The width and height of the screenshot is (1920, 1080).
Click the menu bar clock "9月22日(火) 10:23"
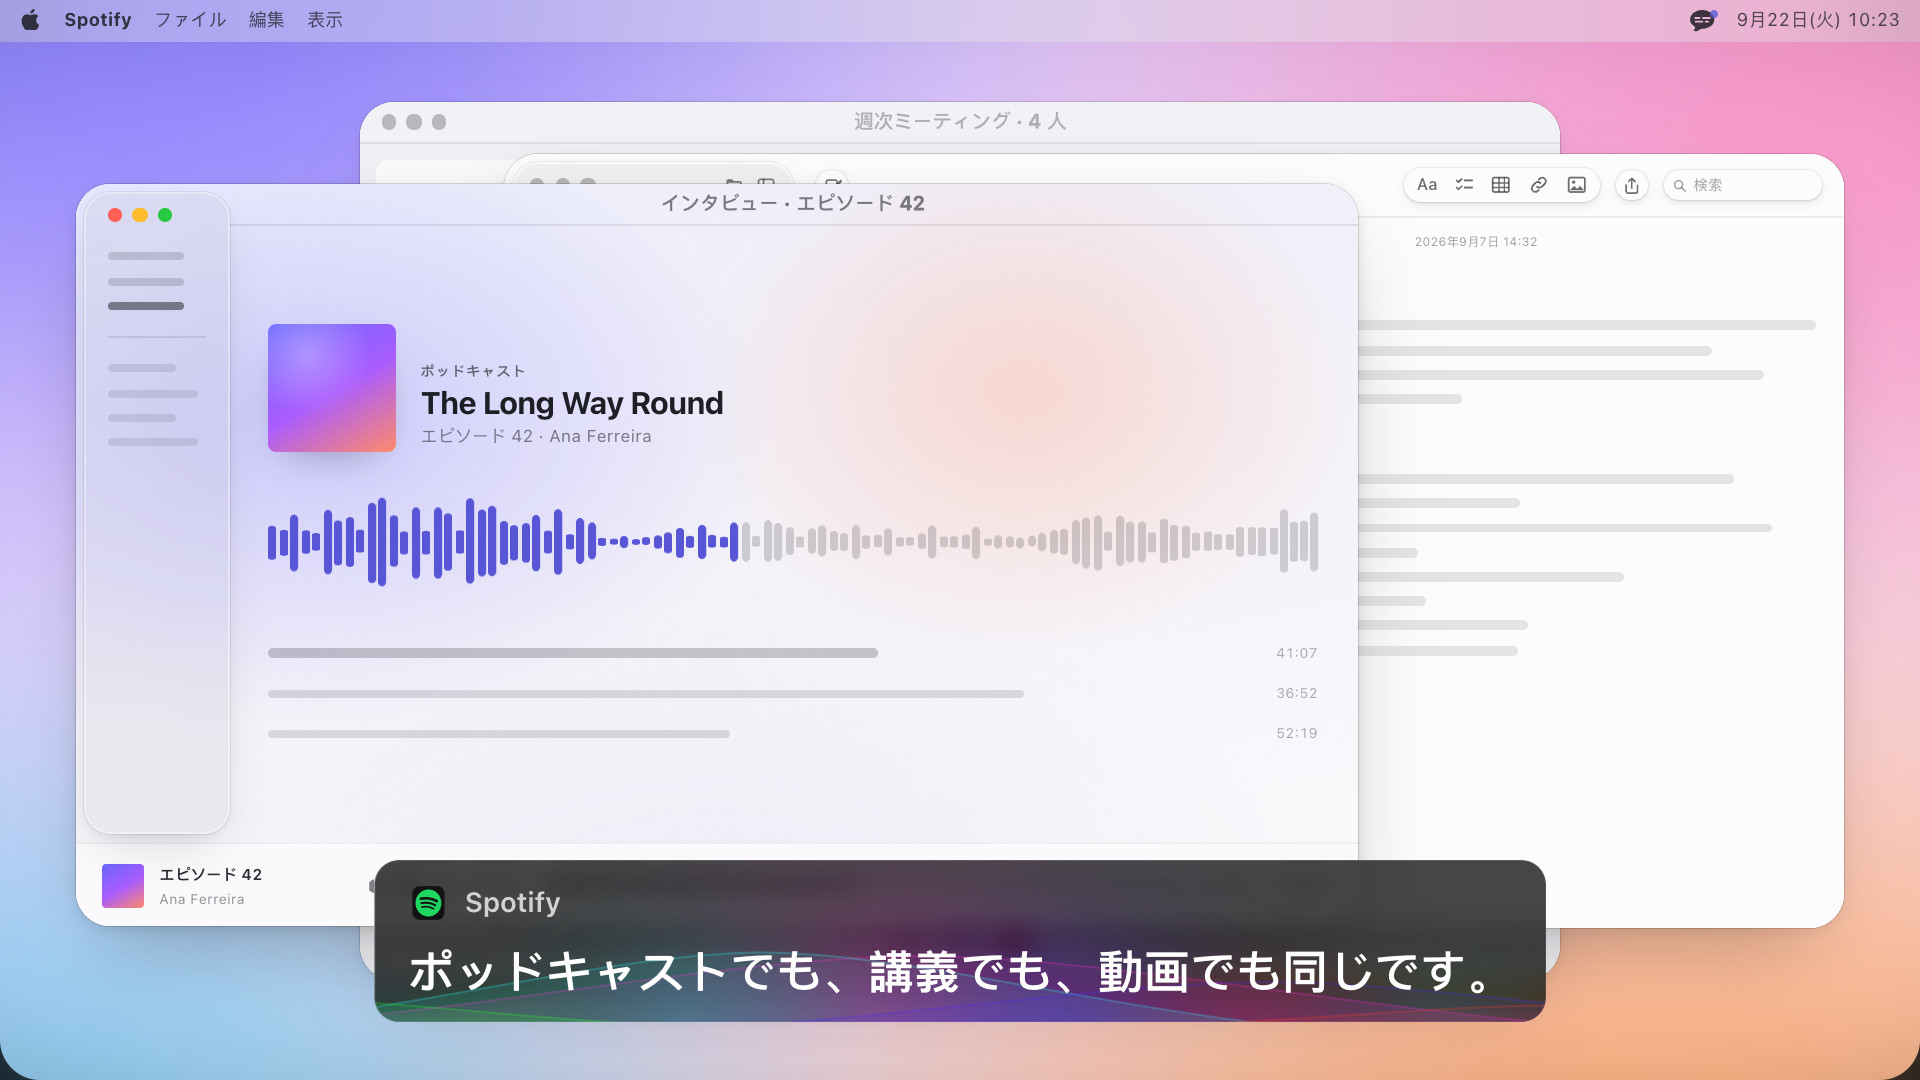pyautogui.click(x=1818, y=20)
